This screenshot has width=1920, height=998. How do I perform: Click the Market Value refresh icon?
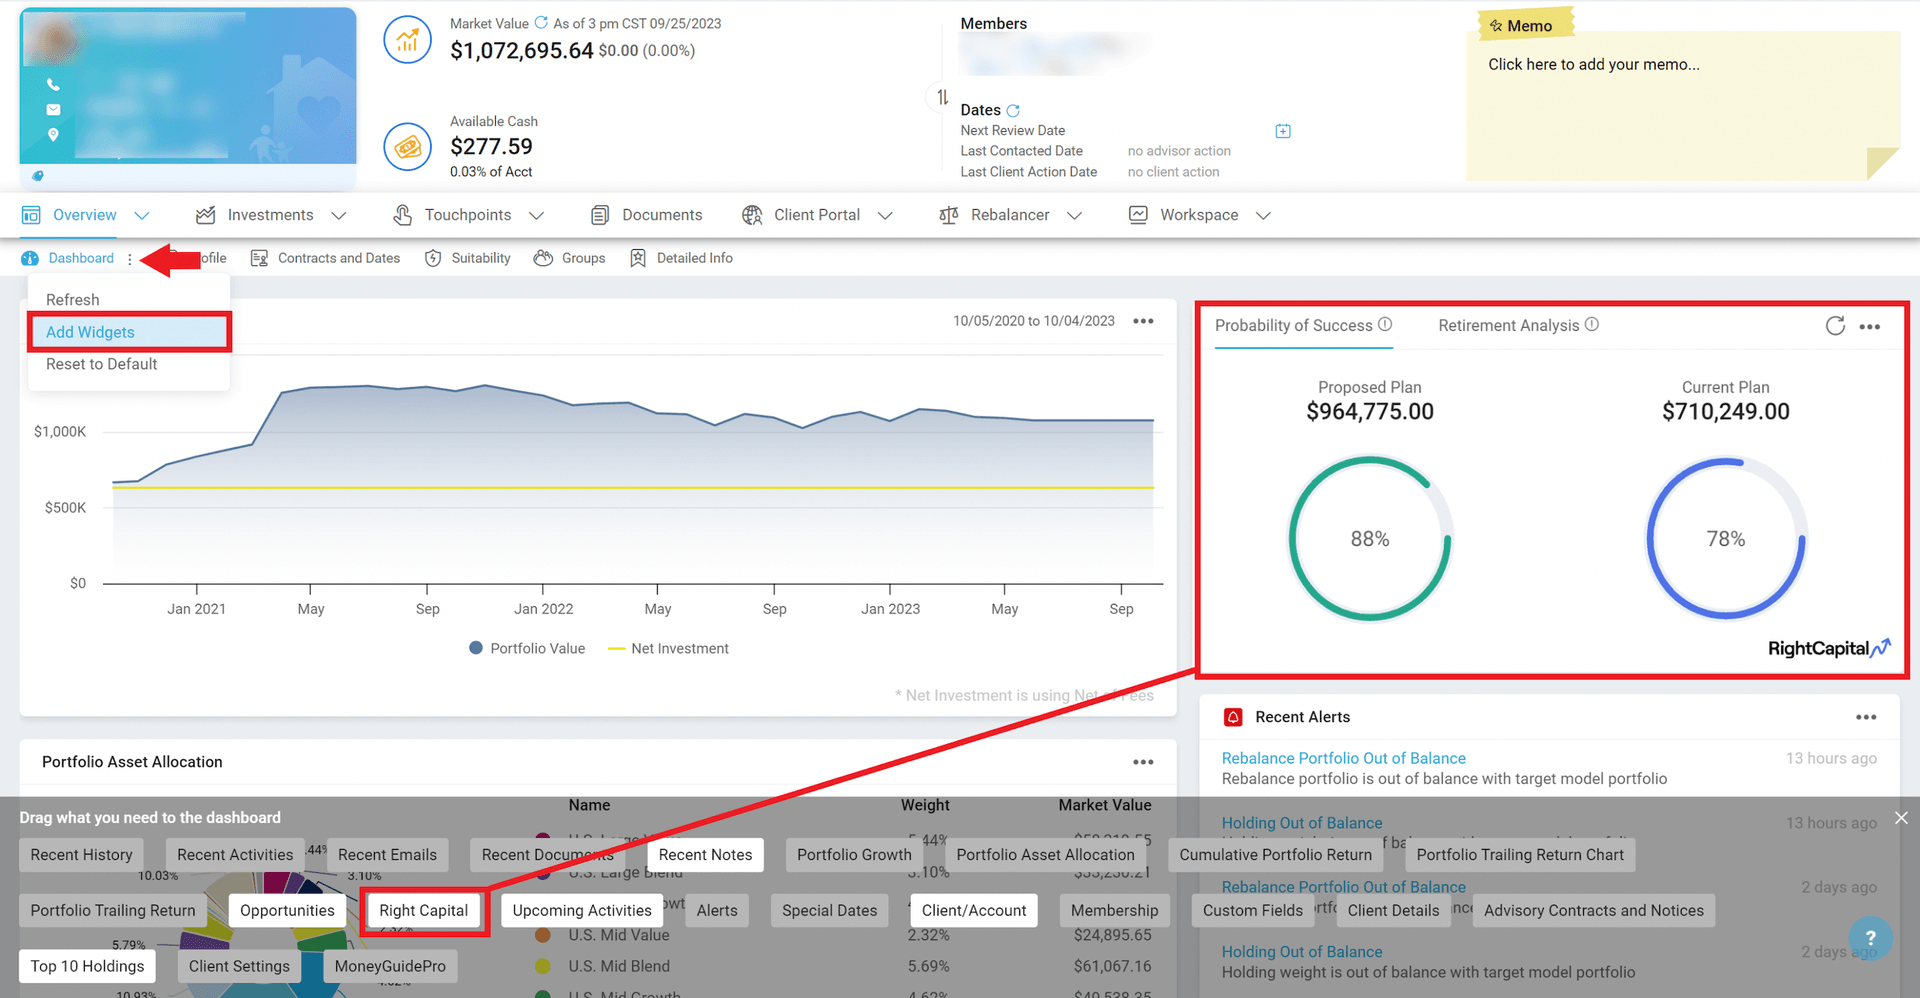(541, 23)
